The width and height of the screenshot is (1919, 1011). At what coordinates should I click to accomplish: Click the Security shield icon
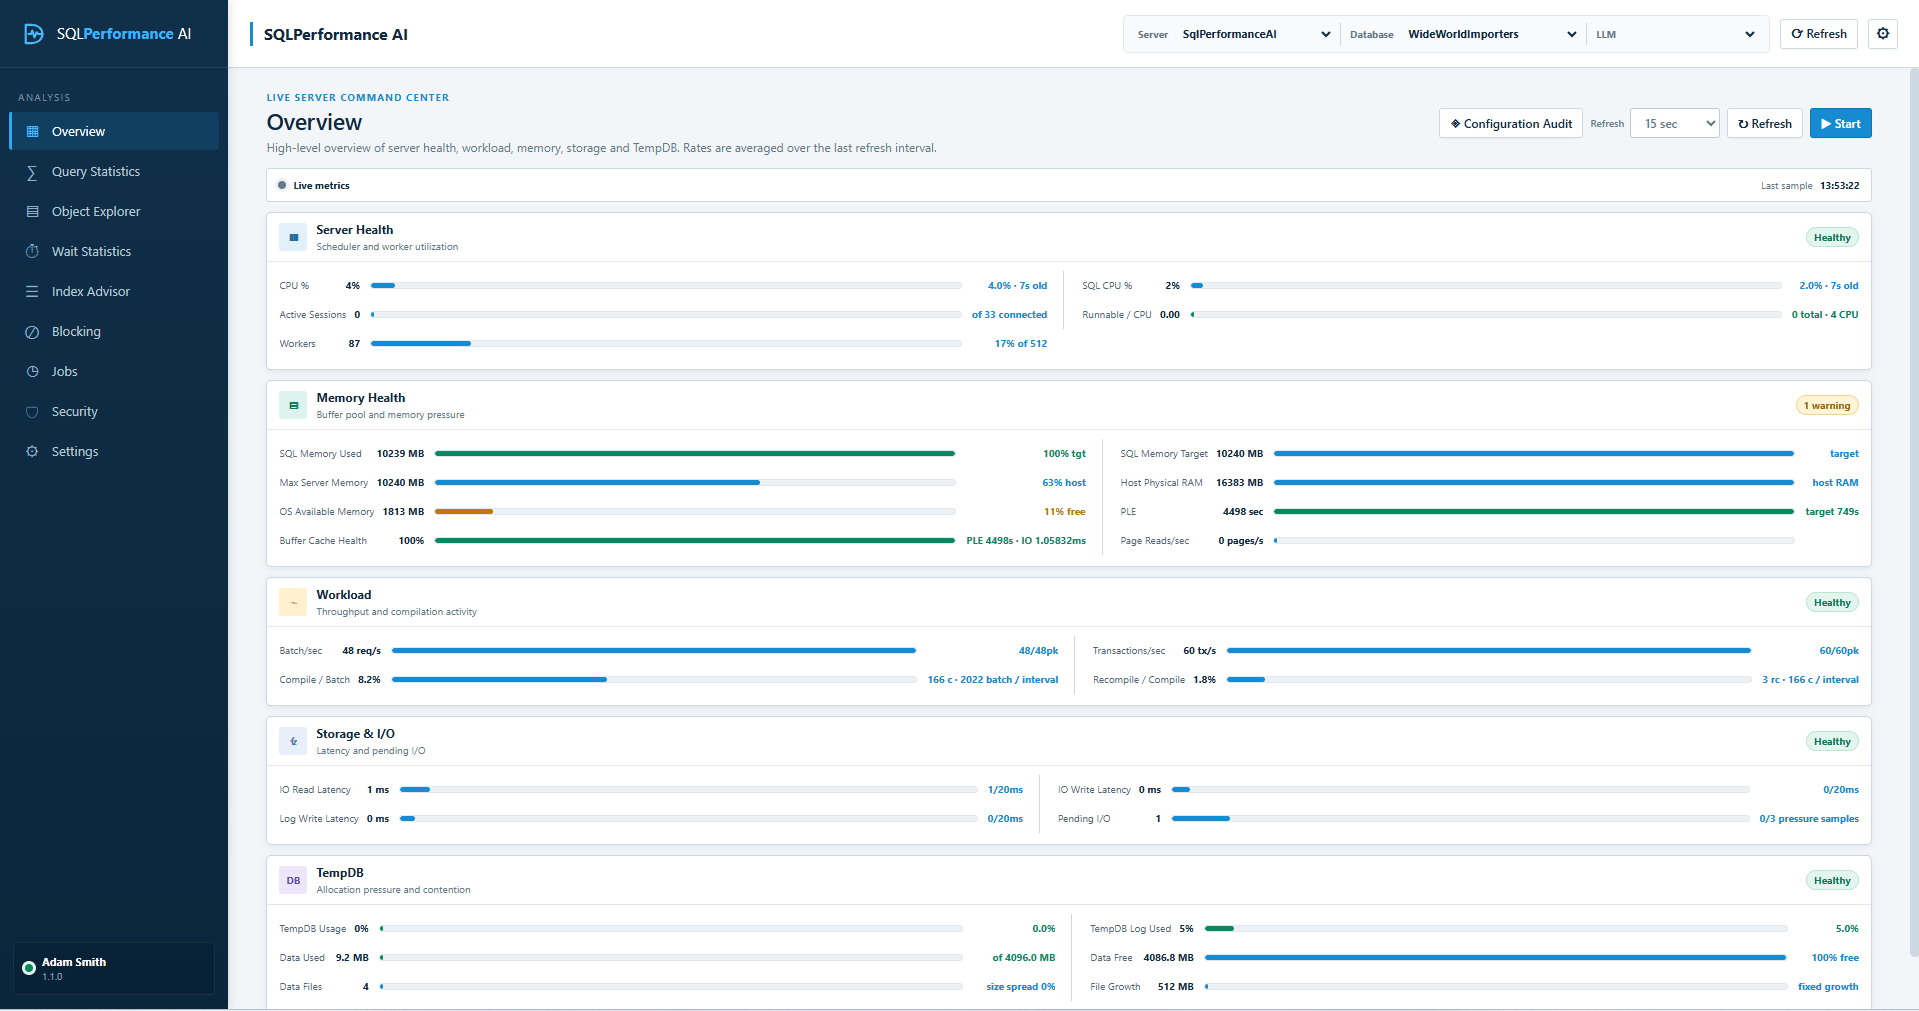(32, 412)
